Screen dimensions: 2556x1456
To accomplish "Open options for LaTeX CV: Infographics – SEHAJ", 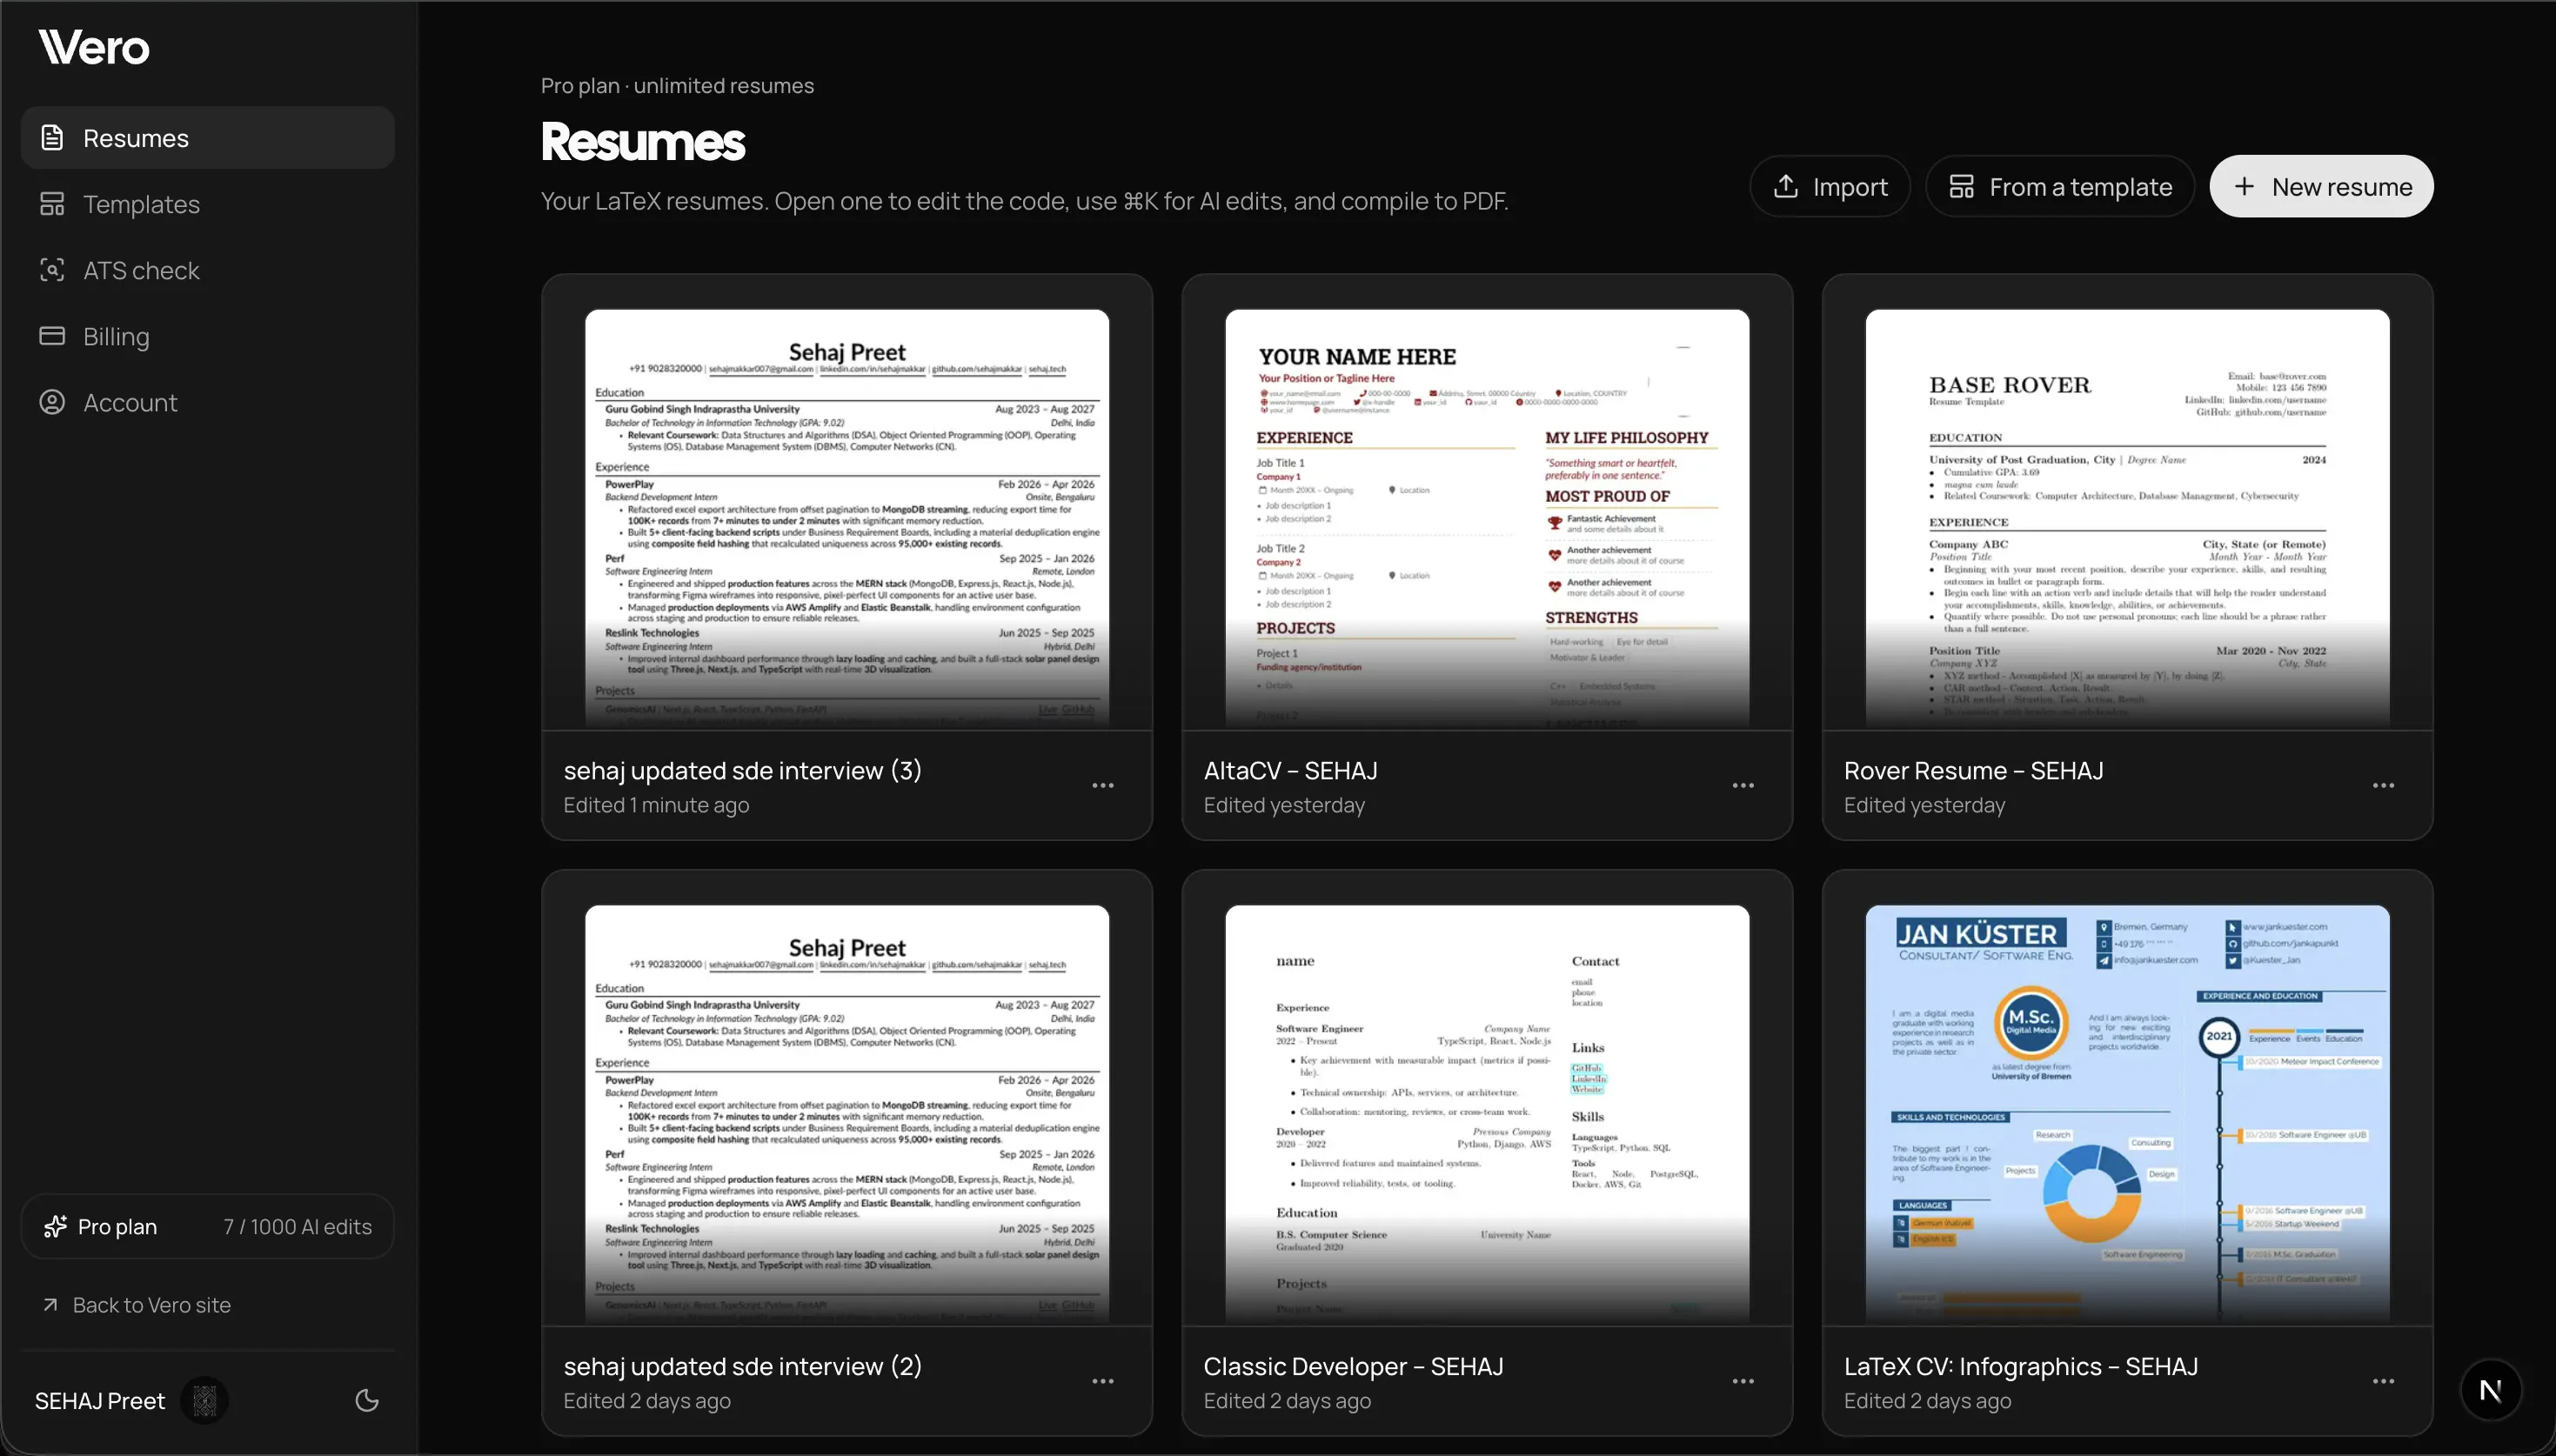I will tap(2383, 1382).
